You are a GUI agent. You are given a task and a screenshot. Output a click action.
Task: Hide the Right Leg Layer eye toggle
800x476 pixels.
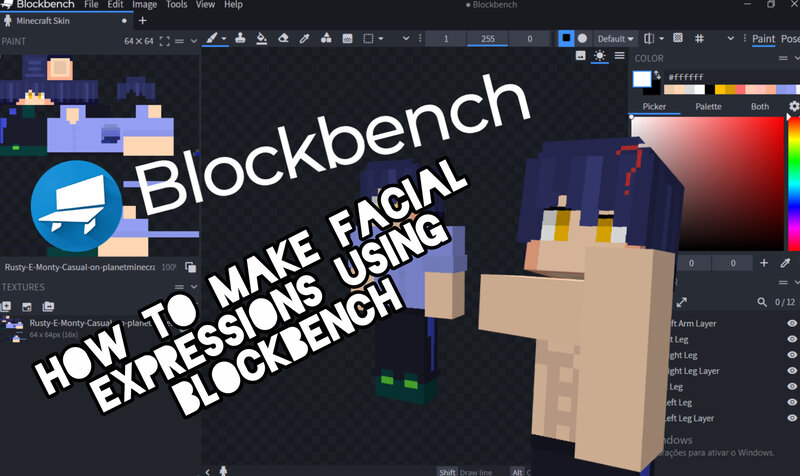pyautogui.click(x=792, y=370)
